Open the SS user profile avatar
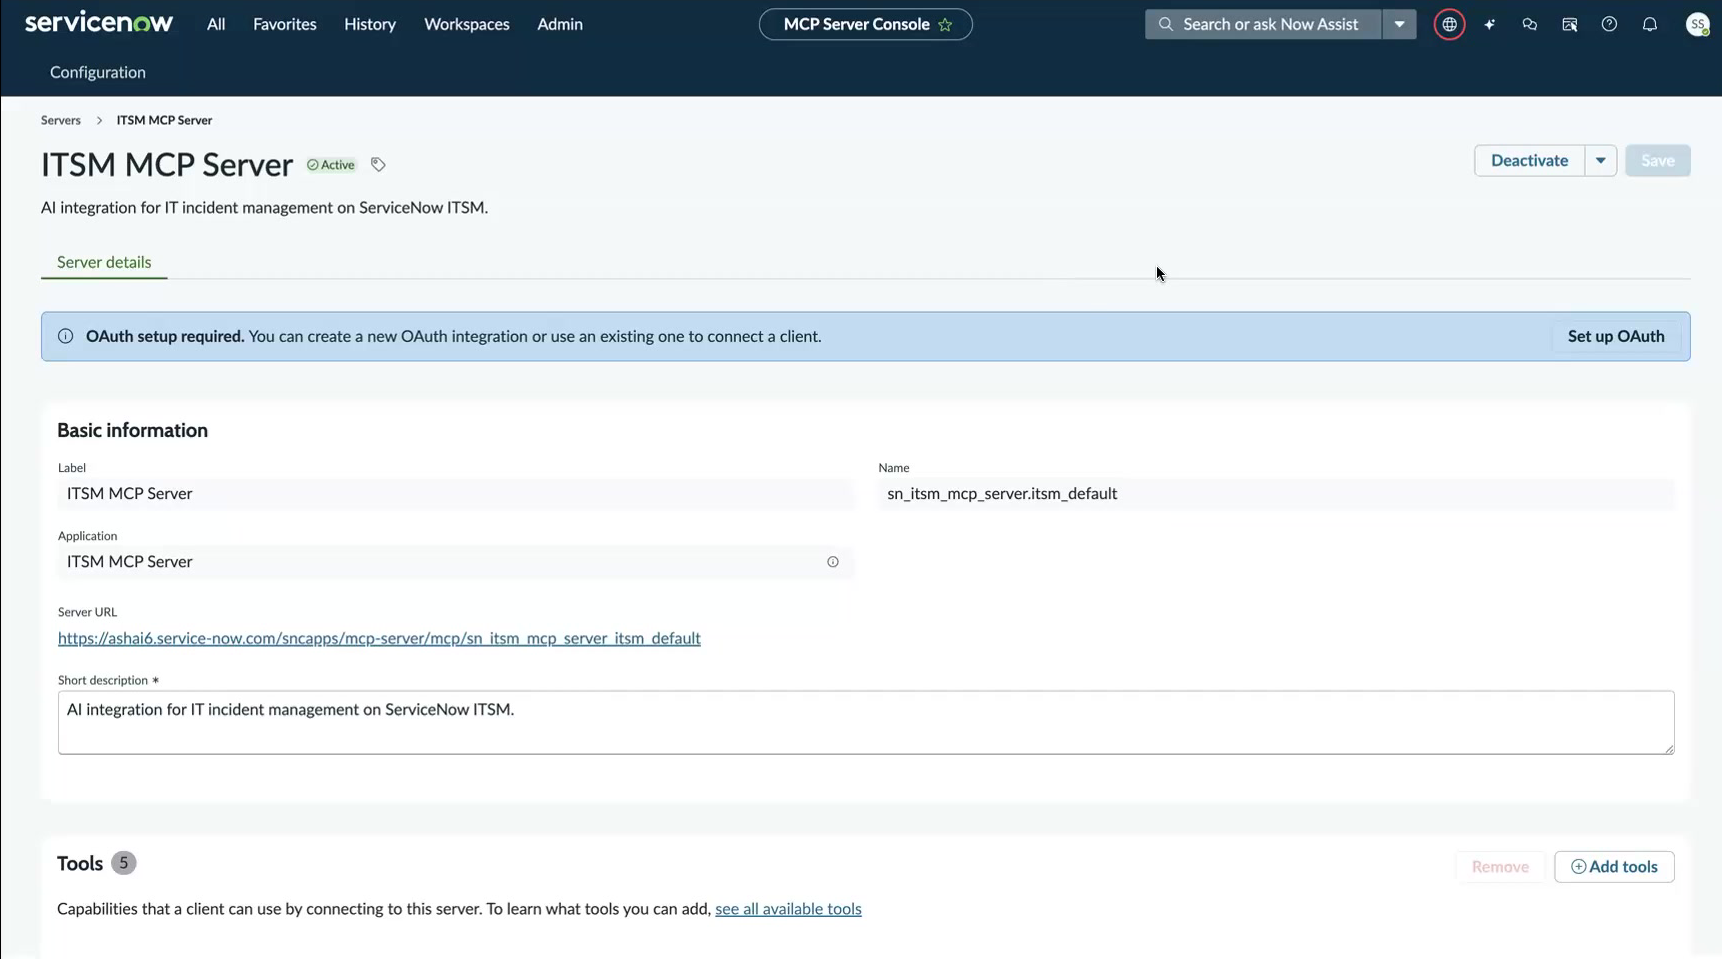Viewport: 1722px width, 959px height. tap(1697, 24)
